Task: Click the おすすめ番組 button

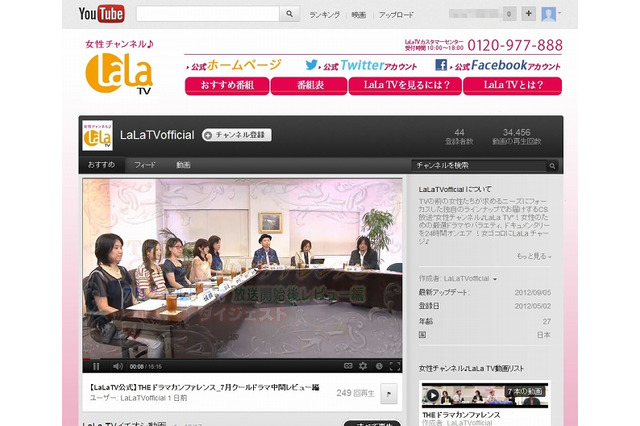Action: click(x=227, y=86)
